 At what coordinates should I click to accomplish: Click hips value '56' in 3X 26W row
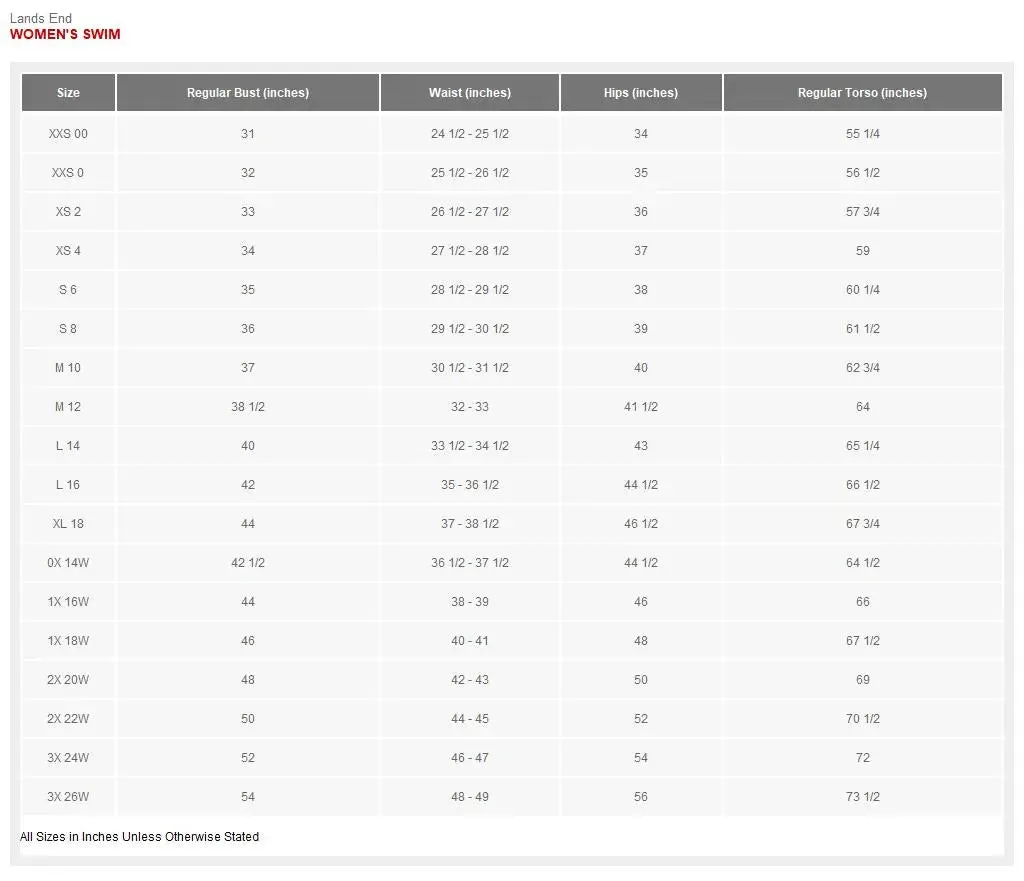pyautogui.click(x=641, y=797)
